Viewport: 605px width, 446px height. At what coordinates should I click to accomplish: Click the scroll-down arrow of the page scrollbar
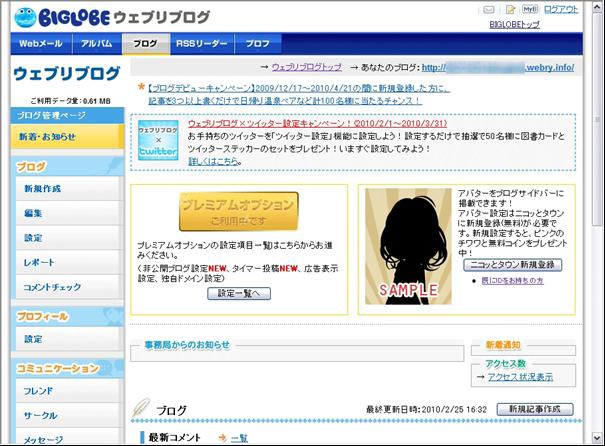[597, 438]
